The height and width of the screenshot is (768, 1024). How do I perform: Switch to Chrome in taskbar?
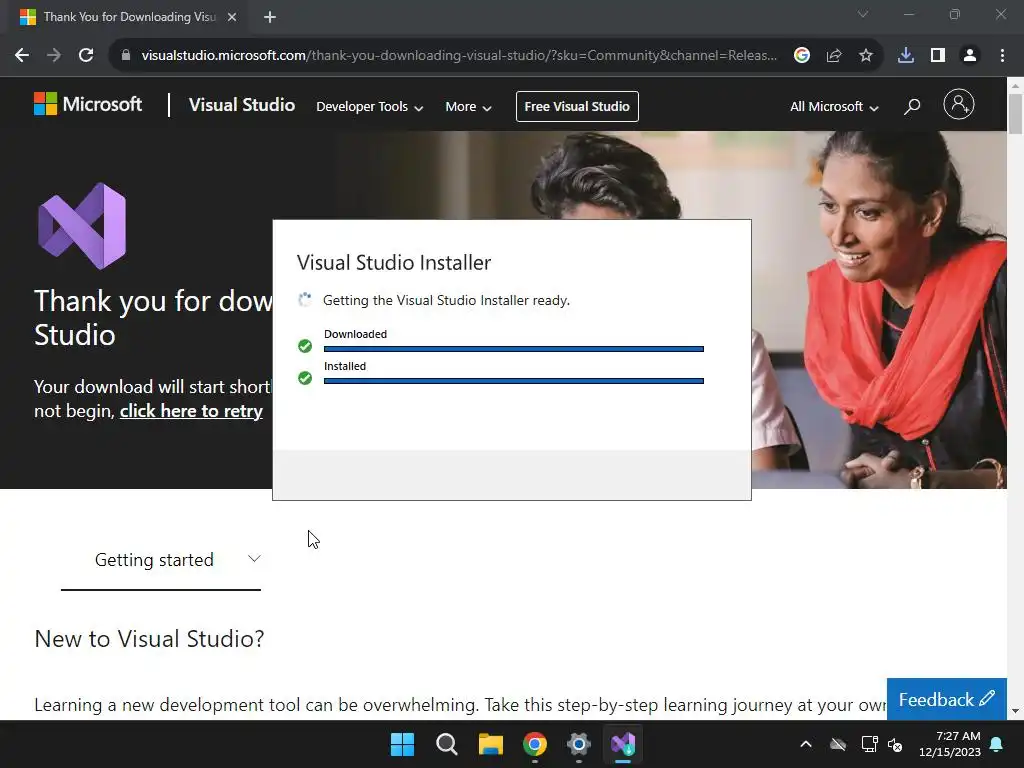point(535,744)
